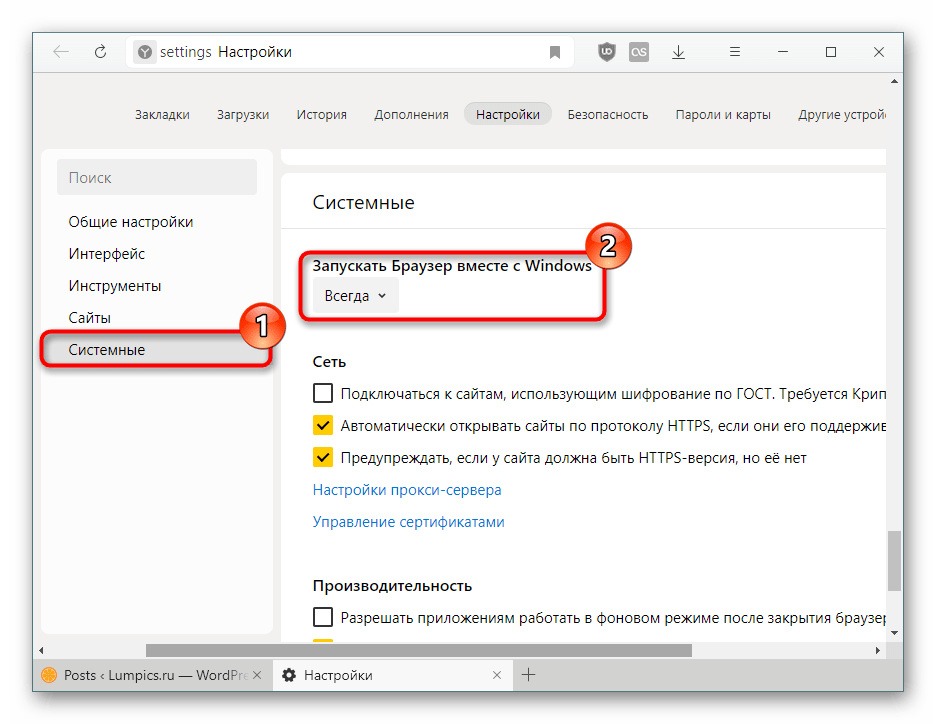The height and width of the screenshot is (724, 936).
Task: Click the bookmark icon in address bar
Action: pyautogui.click(x=554, y=52)
